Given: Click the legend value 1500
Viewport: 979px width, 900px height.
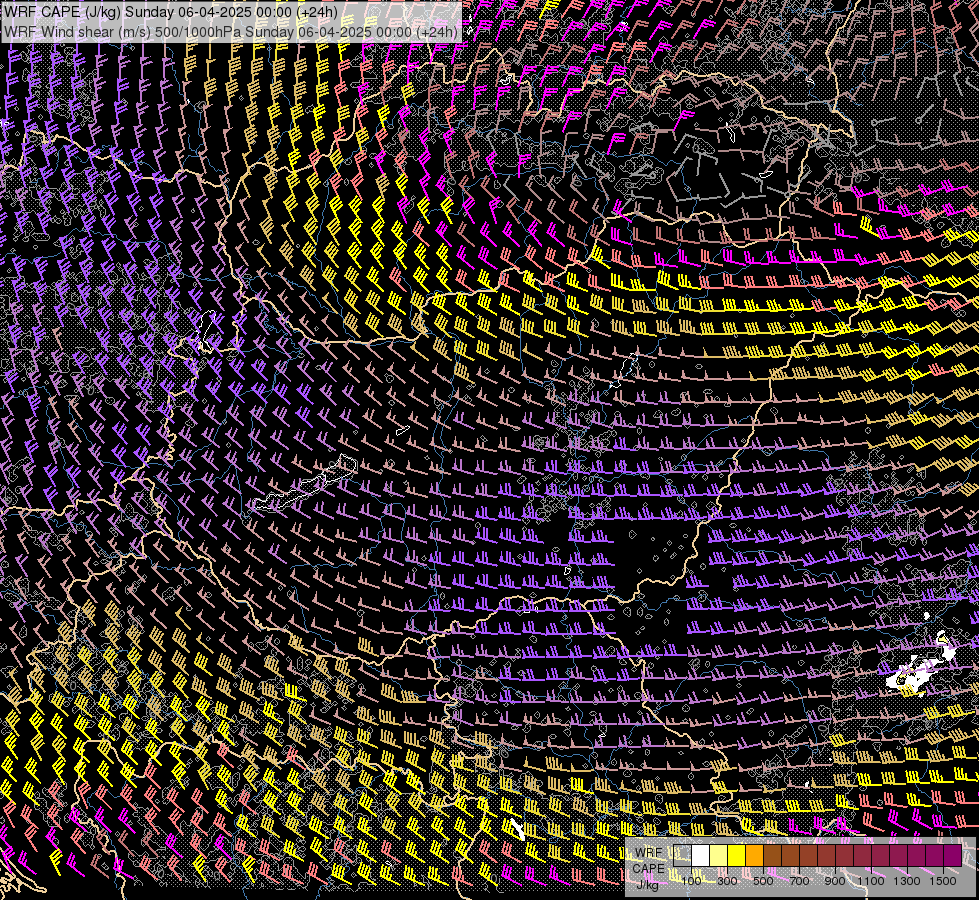Looking at the screenshot, I should pyautogui.click(x=943, y=881).
